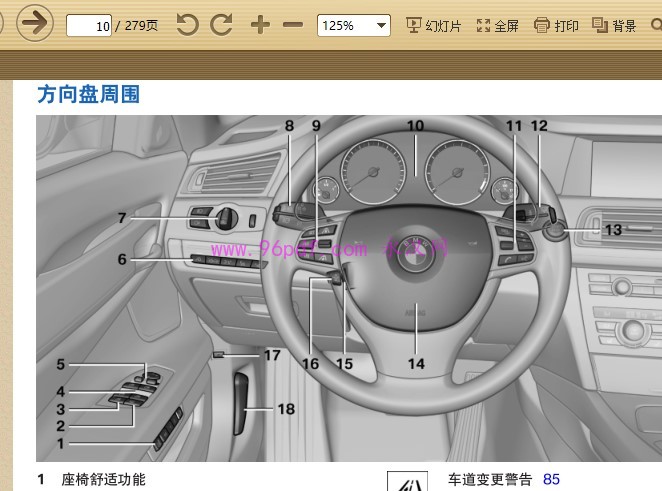
Task: Zoom in with the plus icon
Action: [260, 24]
